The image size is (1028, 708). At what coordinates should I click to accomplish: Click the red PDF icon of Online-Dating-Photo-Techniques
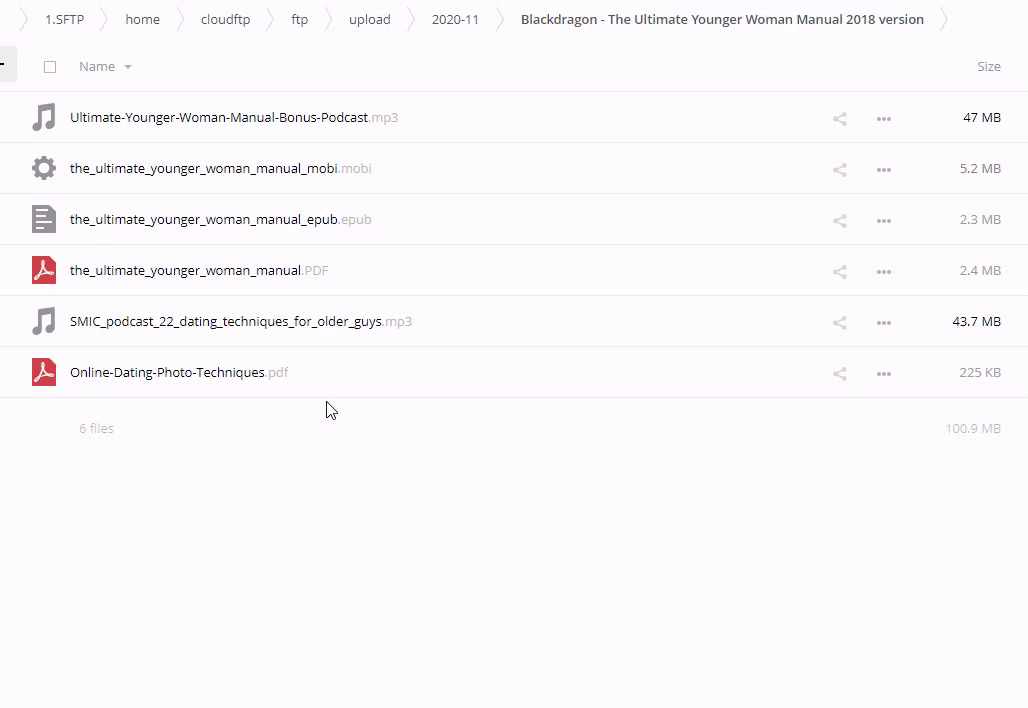44,372
